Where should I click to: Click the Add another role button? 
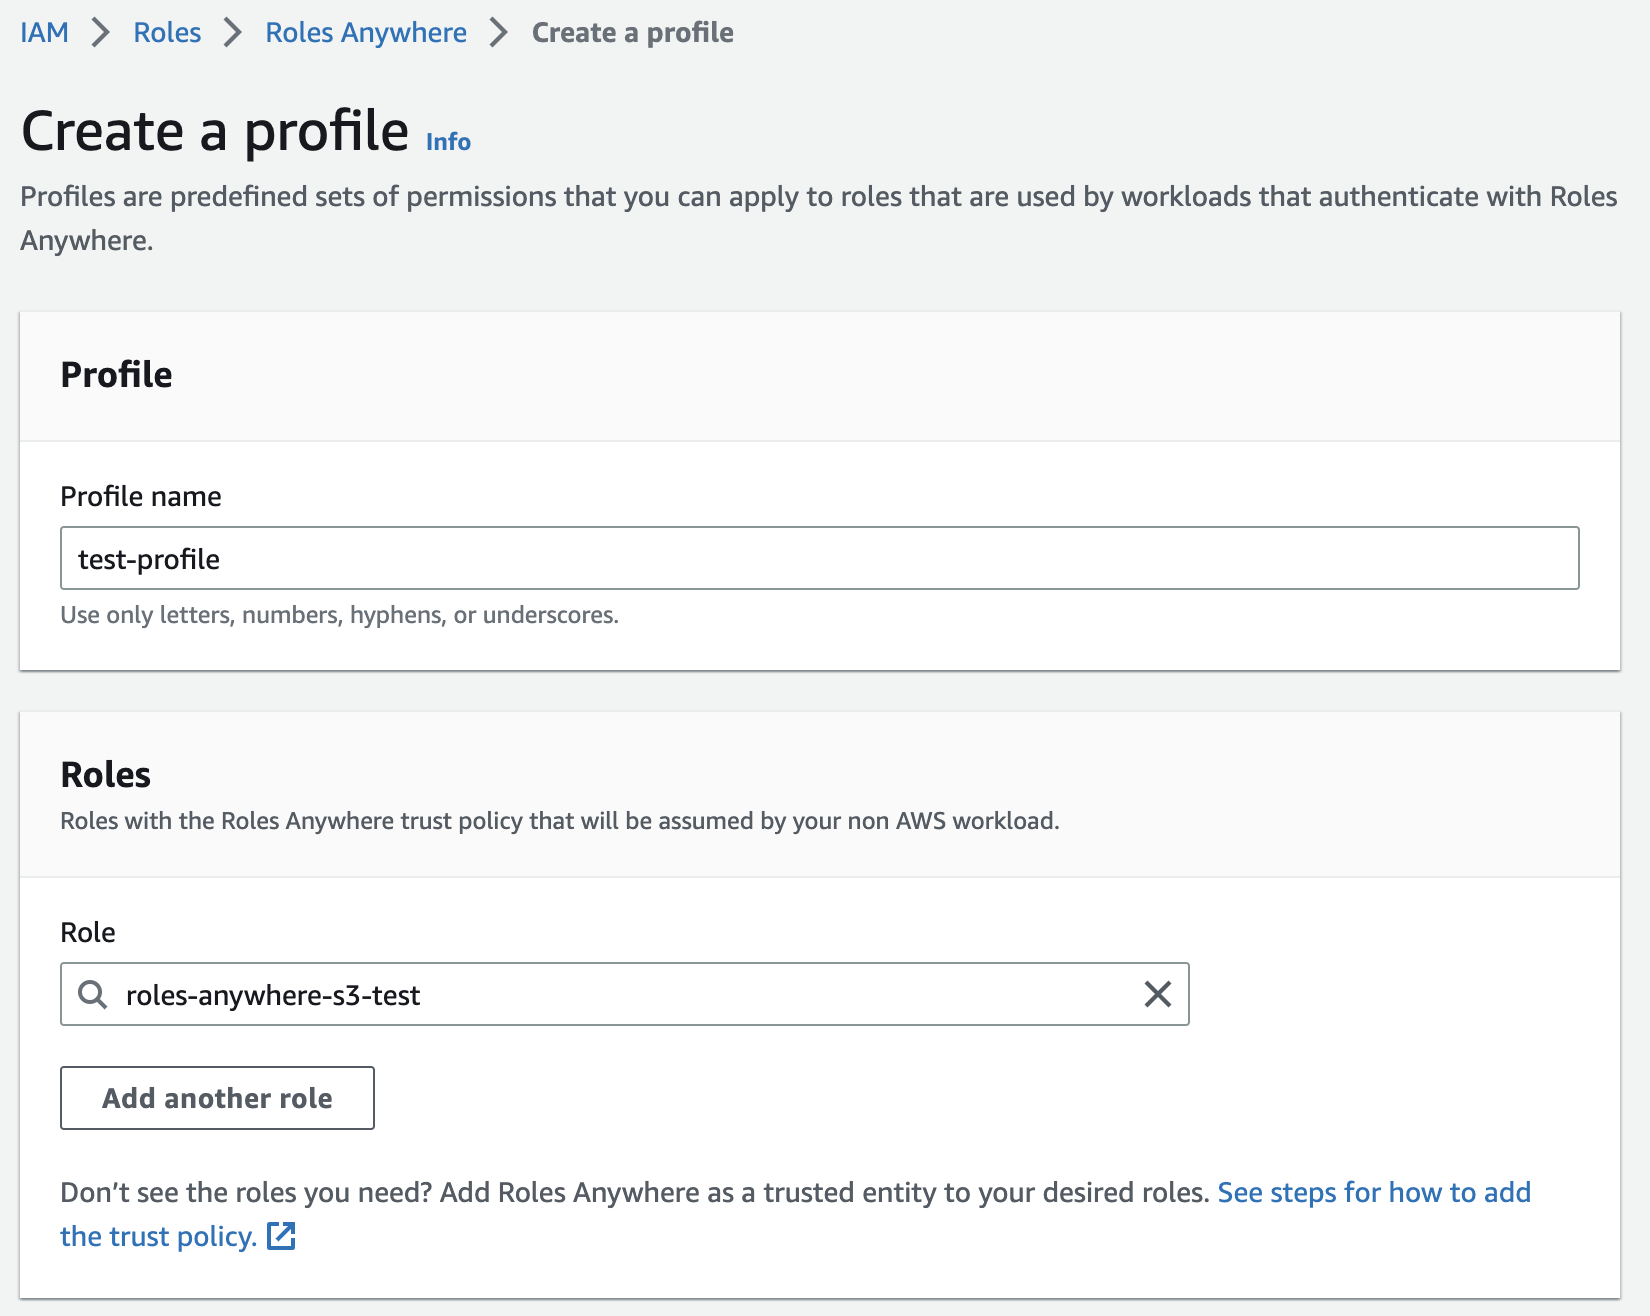[x=217, y=1098]
